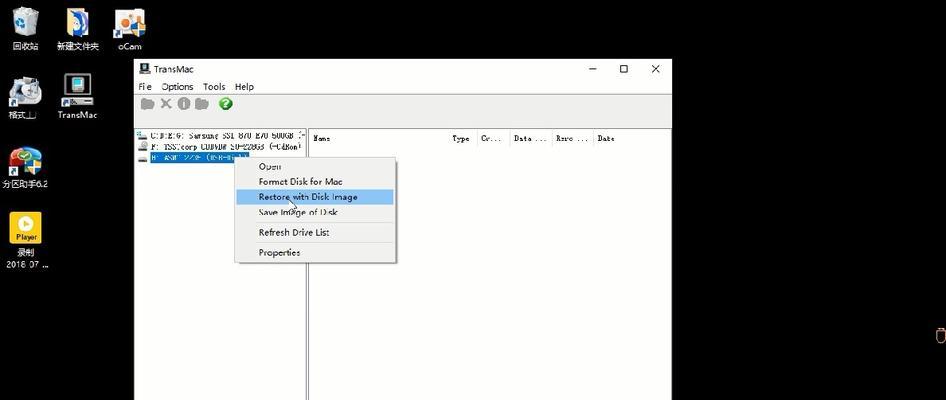Choose Save Image of Disk

[x=315, y=212]
